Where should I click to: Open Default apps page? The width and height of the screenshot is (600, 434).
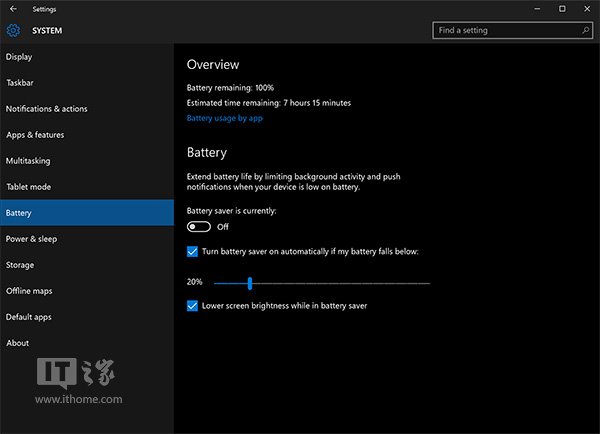30,317
